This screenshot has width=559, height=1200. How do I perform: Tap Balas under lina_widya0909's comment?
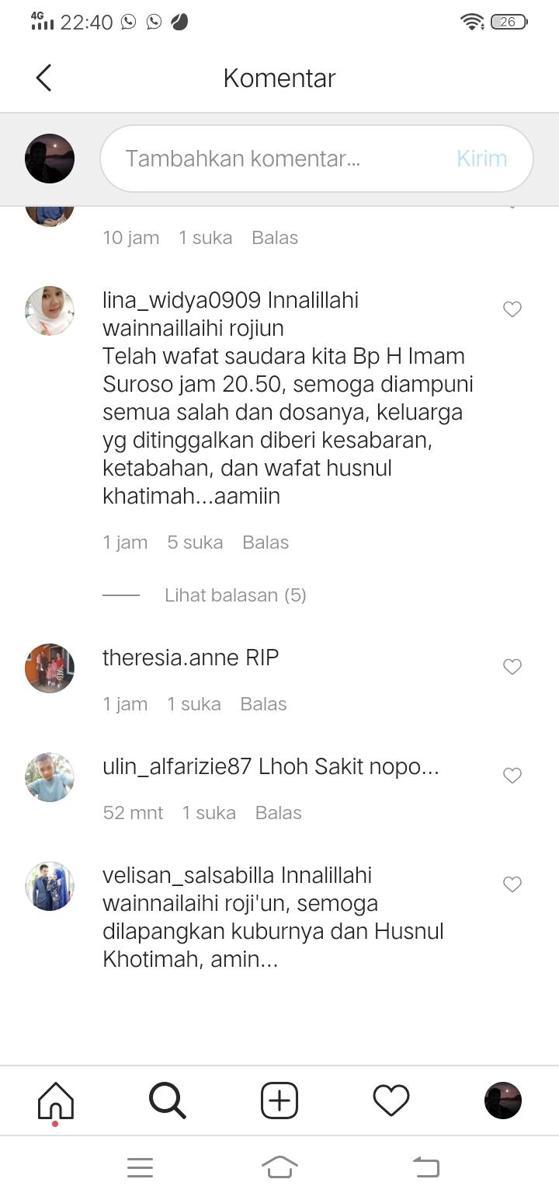[x=266, y=542]
